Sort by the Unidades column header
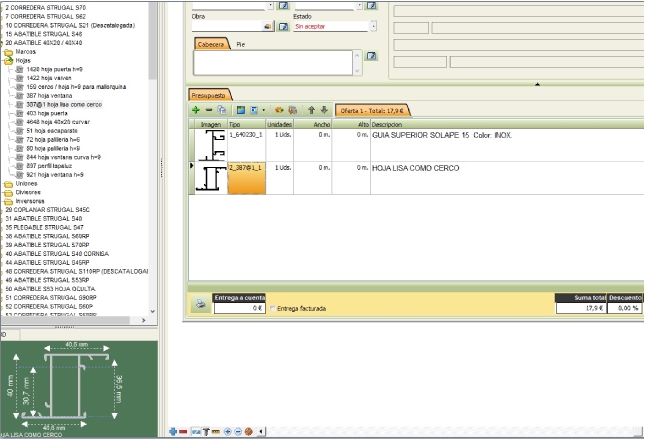Image resolution: width=645 pixels, height=439 pixels. click(x=279, y=124)
